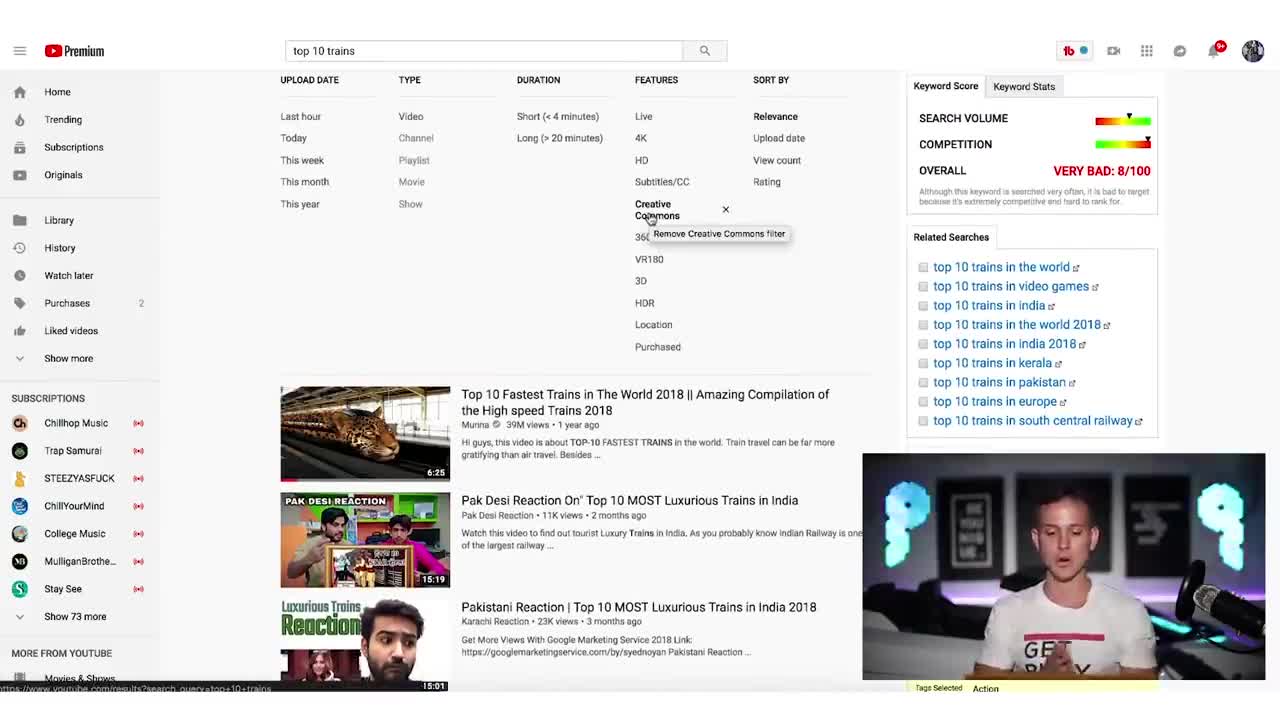Check 'top 10 trains in the world' box
The image size is (1280, 720).
coord(923,267)
